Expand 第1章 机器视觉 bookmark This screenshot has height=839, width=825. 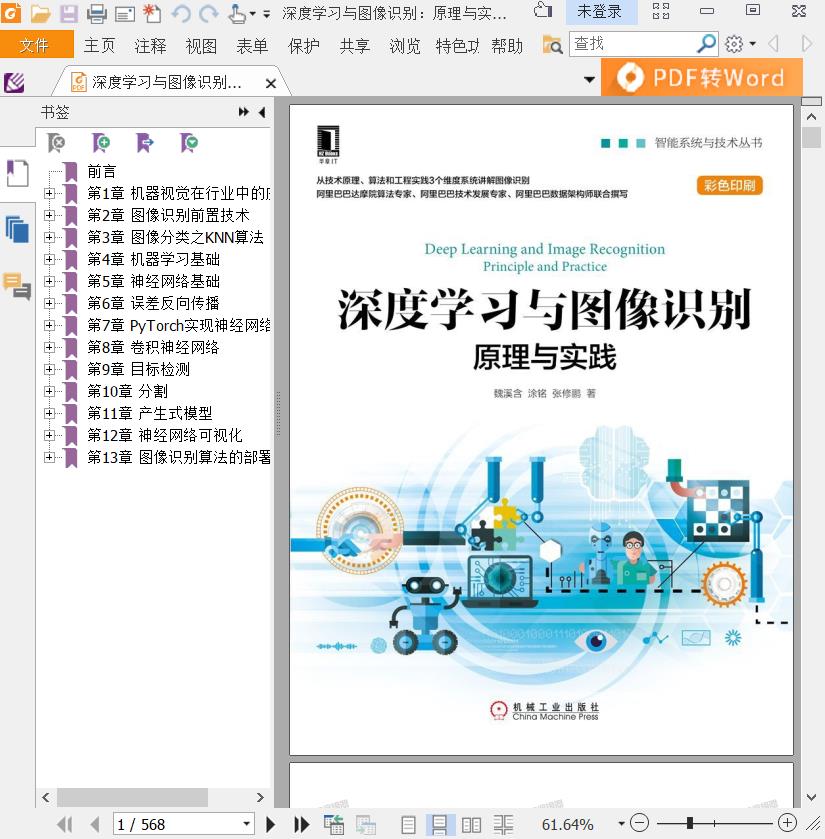(x=49, y=193)
